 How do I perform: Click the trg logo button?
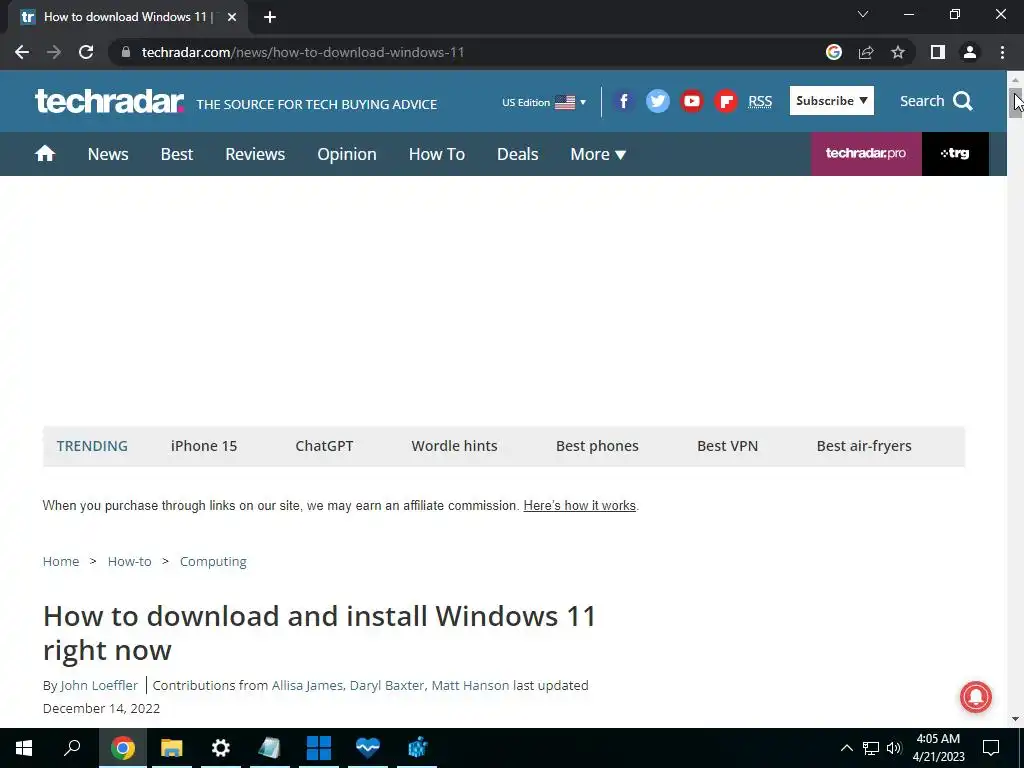pos(955,153)
